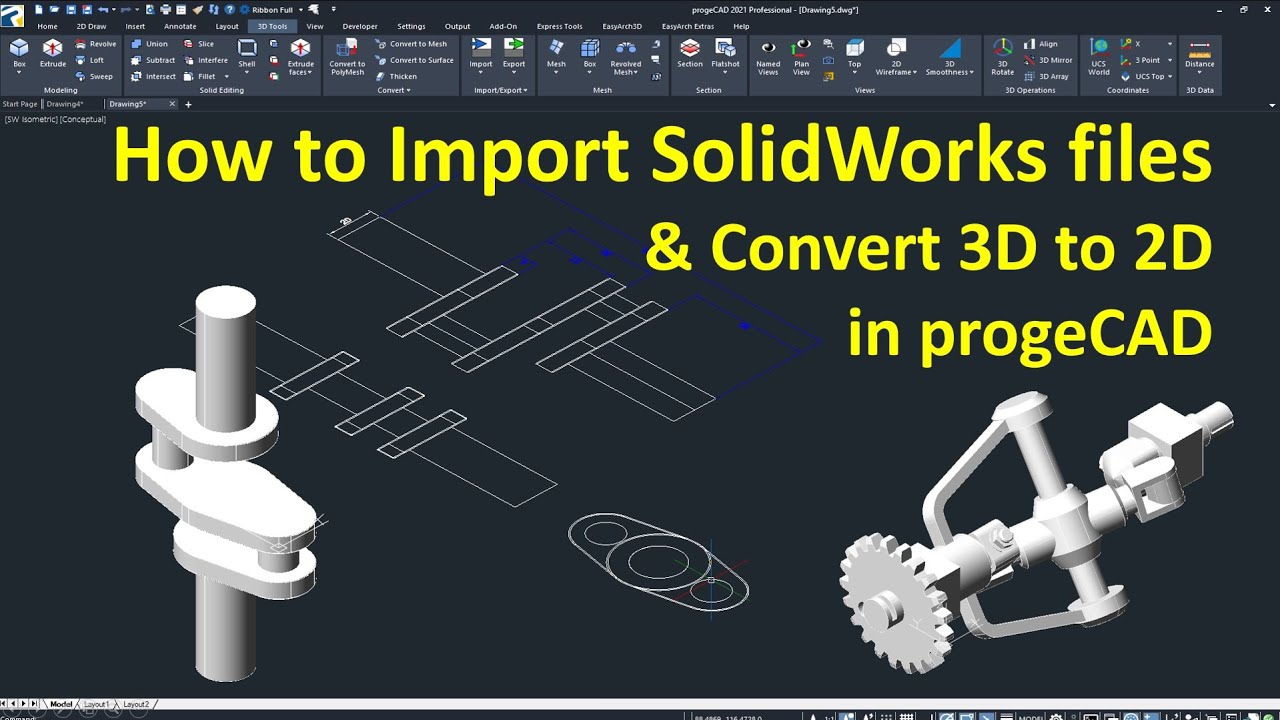This screenshot has width=1280, height=720.
Task: Go to the Start Page tab
Action: pos(20,104)
